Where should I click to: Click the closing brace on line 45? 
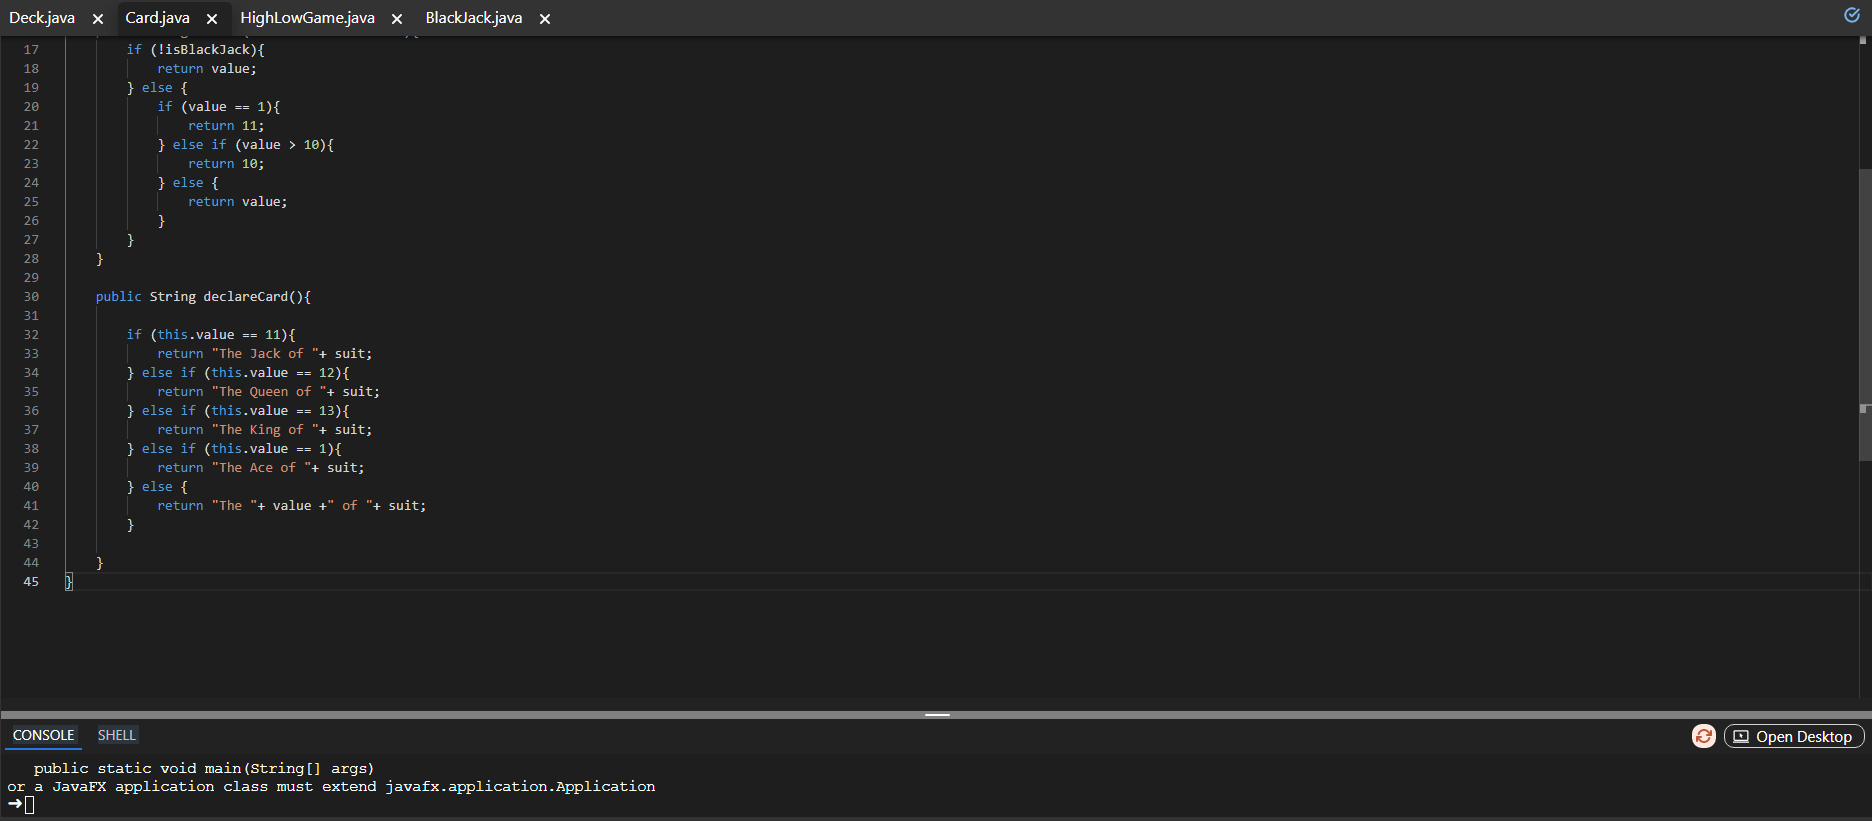[69, 582]
